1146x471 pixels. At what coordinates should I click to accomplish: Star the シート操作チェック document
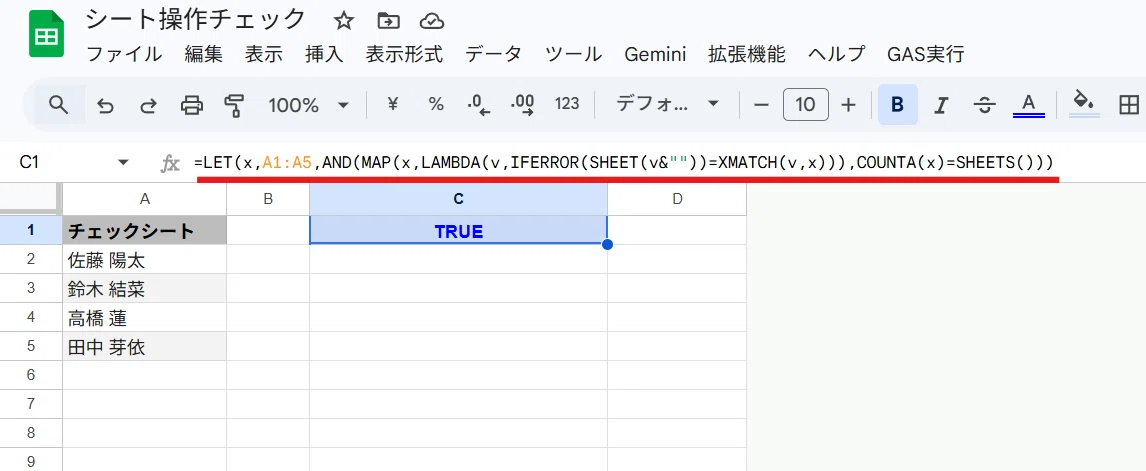pyautogui.click(x=344, y=21)
